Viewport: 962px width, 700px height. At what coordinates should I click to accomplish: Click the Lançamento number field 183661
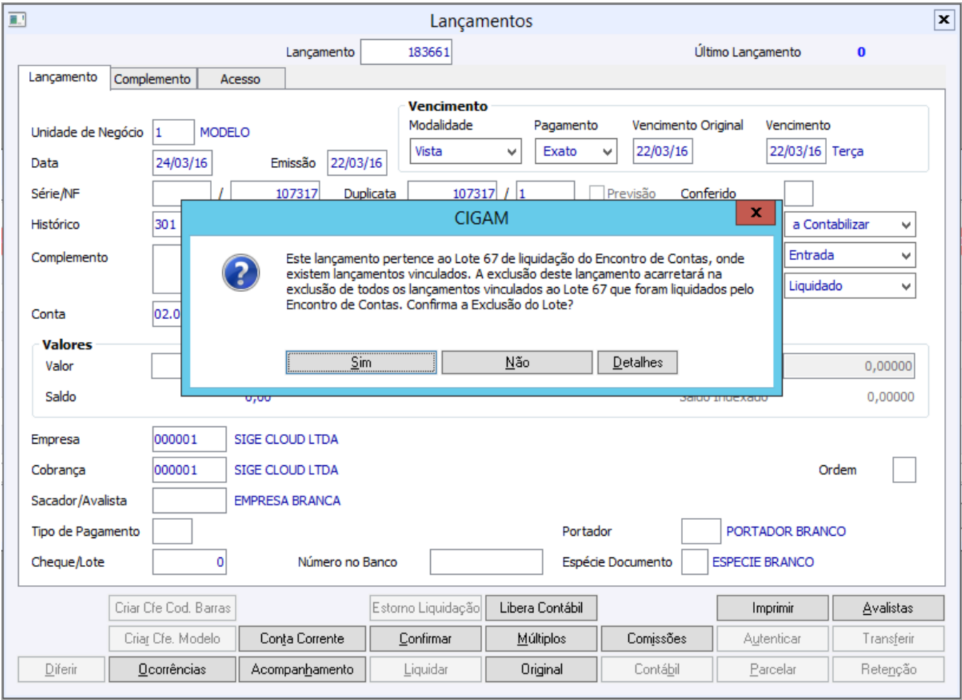(x=406, y=52)
